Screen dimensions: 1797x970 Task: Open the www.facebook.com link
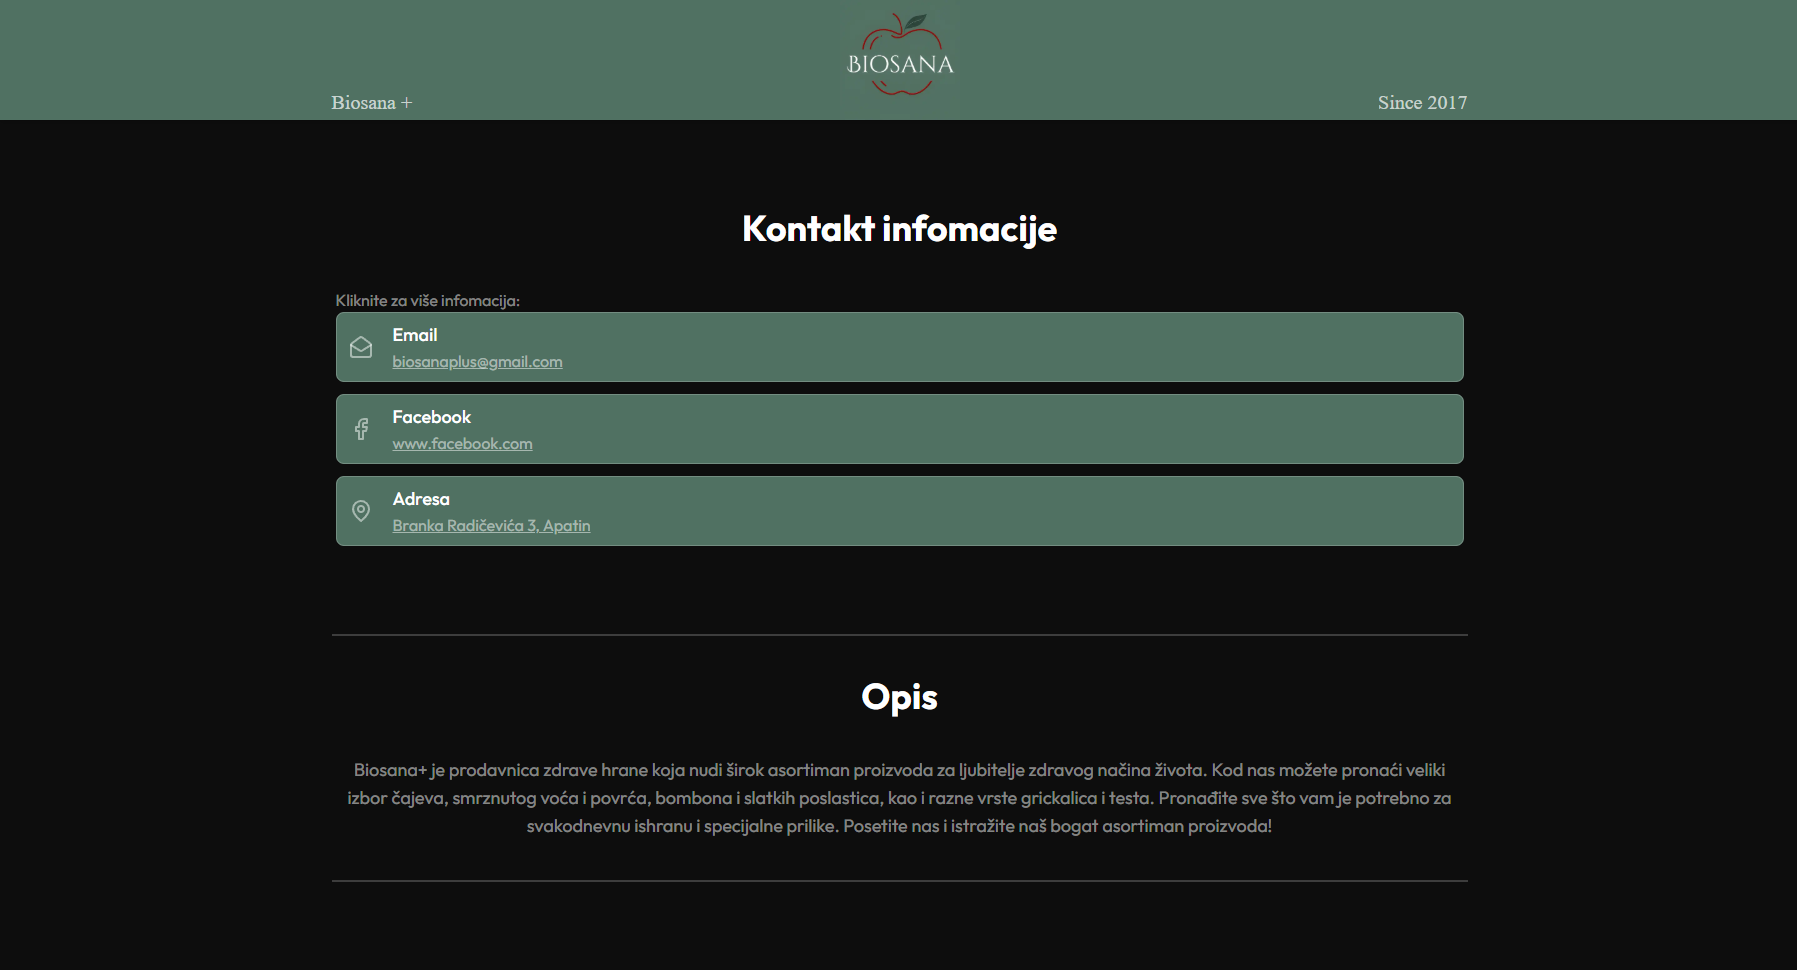coord(462,444)
